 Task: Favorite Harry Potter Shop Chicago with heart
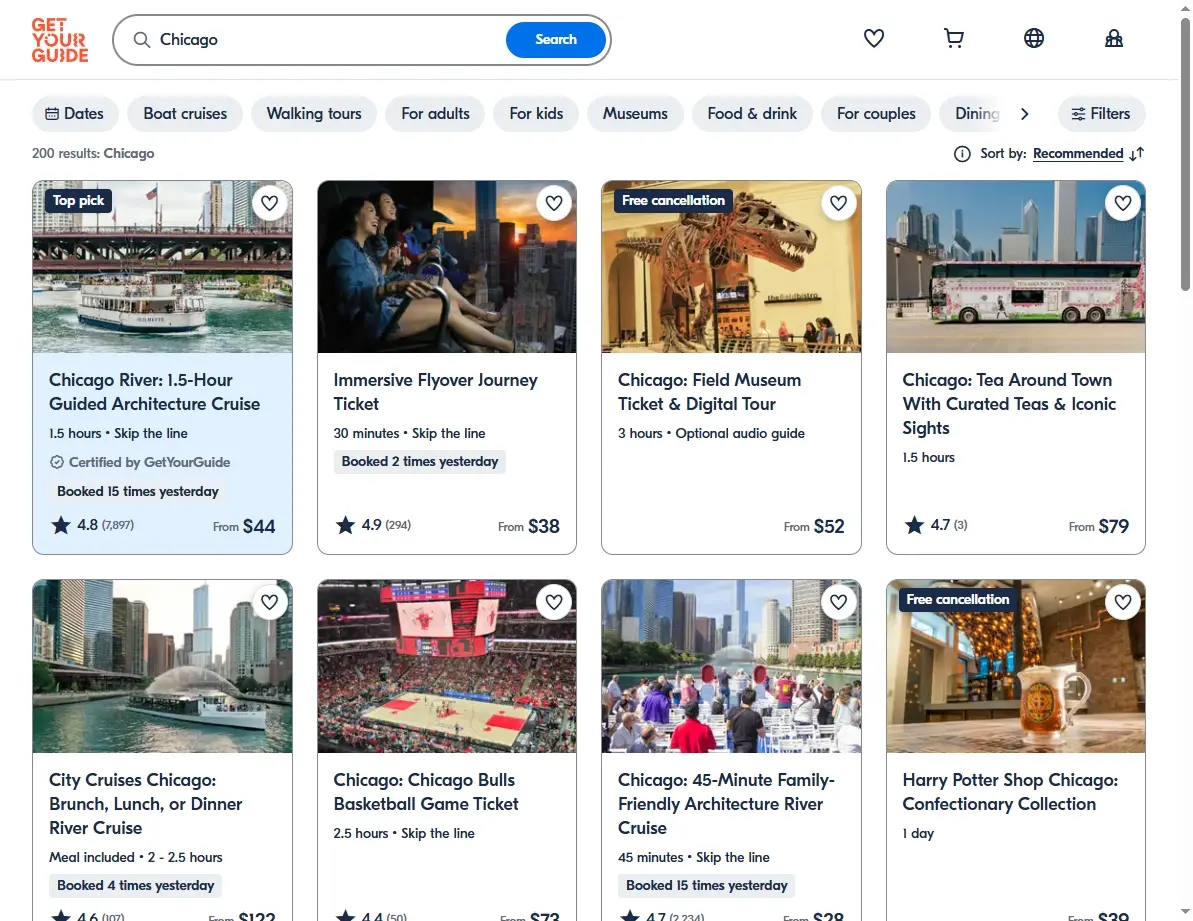pos(1123,602)
